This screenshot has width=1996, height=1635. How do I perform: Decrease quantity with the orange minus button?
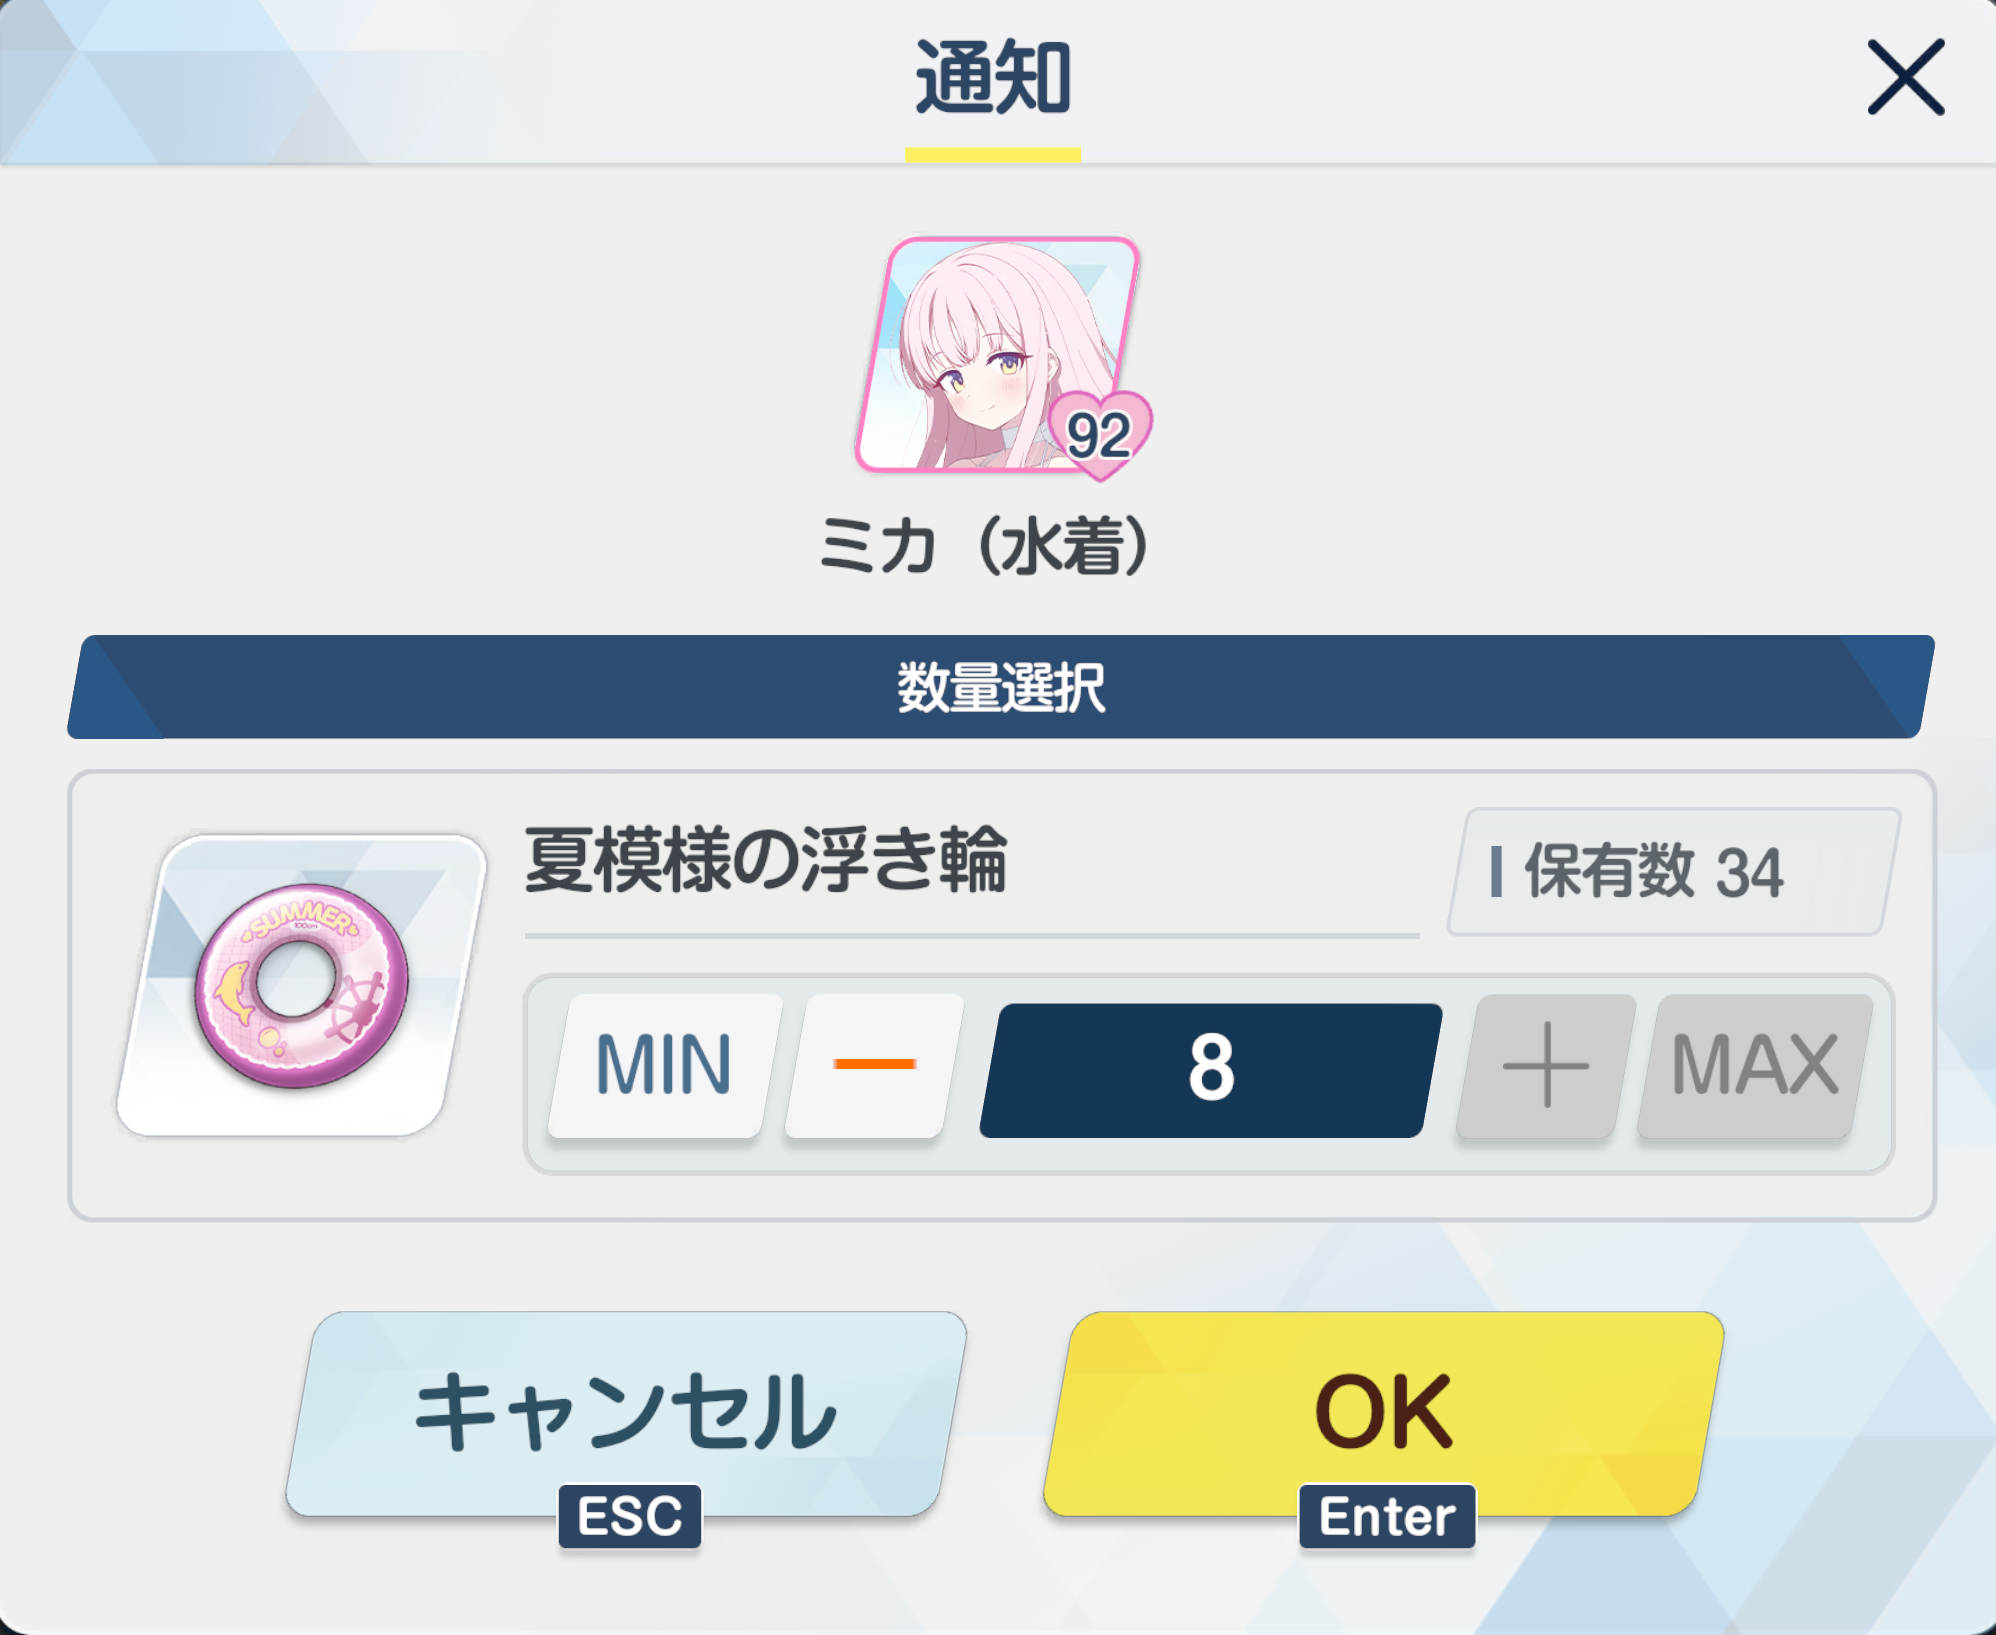pyautogui.click(x=875, y=1065)
